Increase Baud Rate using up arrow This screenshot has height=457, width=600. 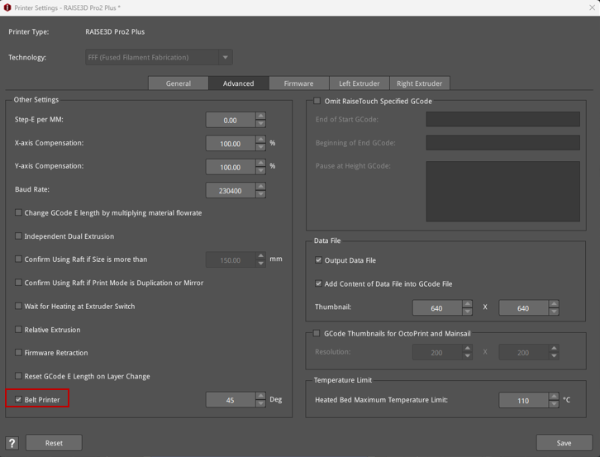point(261,184)
